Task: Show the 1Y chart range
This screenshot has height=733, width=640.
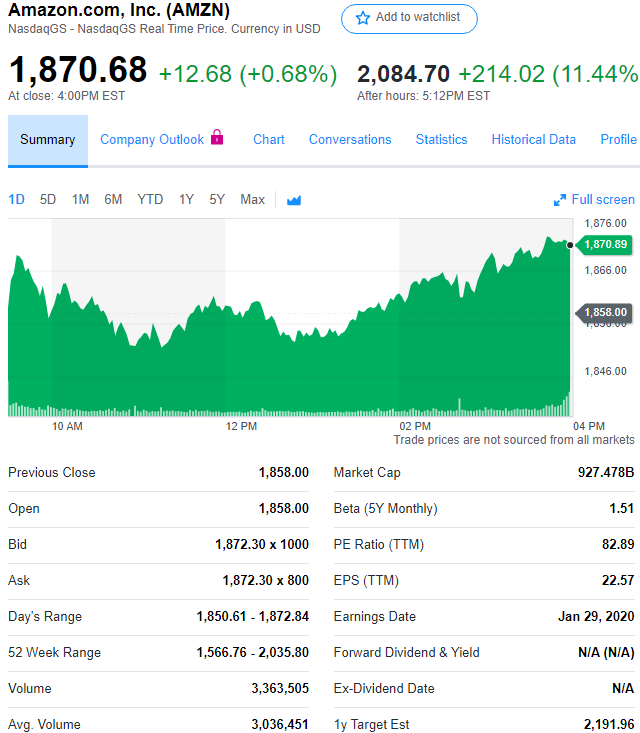Action: point(187,200)
